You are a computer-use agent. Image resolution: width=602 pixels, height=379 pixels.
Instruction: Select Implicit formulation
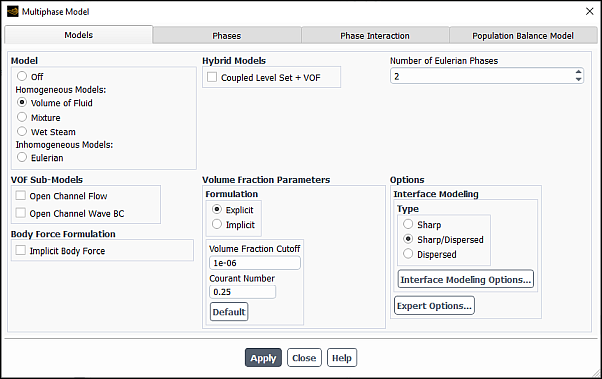[217, 224]
